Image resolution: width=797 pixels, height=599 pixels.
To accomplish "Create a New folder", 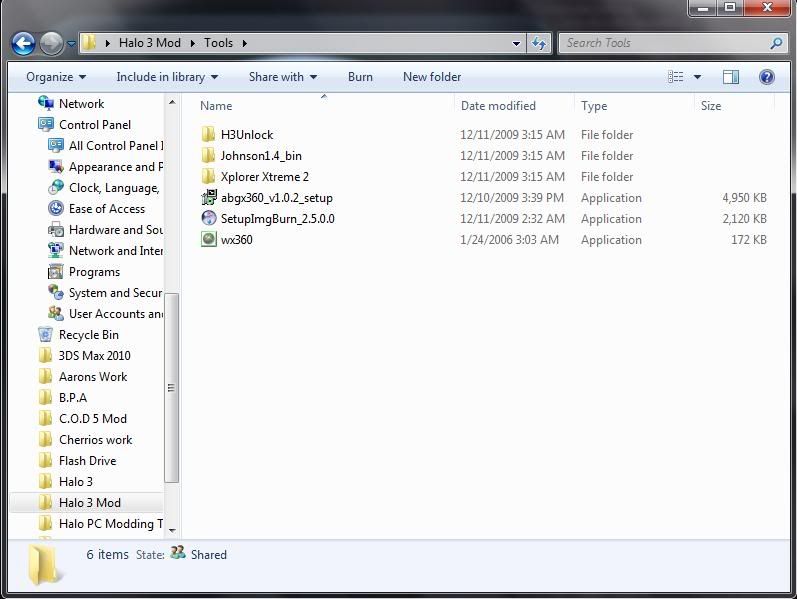I will coord(432,77).
